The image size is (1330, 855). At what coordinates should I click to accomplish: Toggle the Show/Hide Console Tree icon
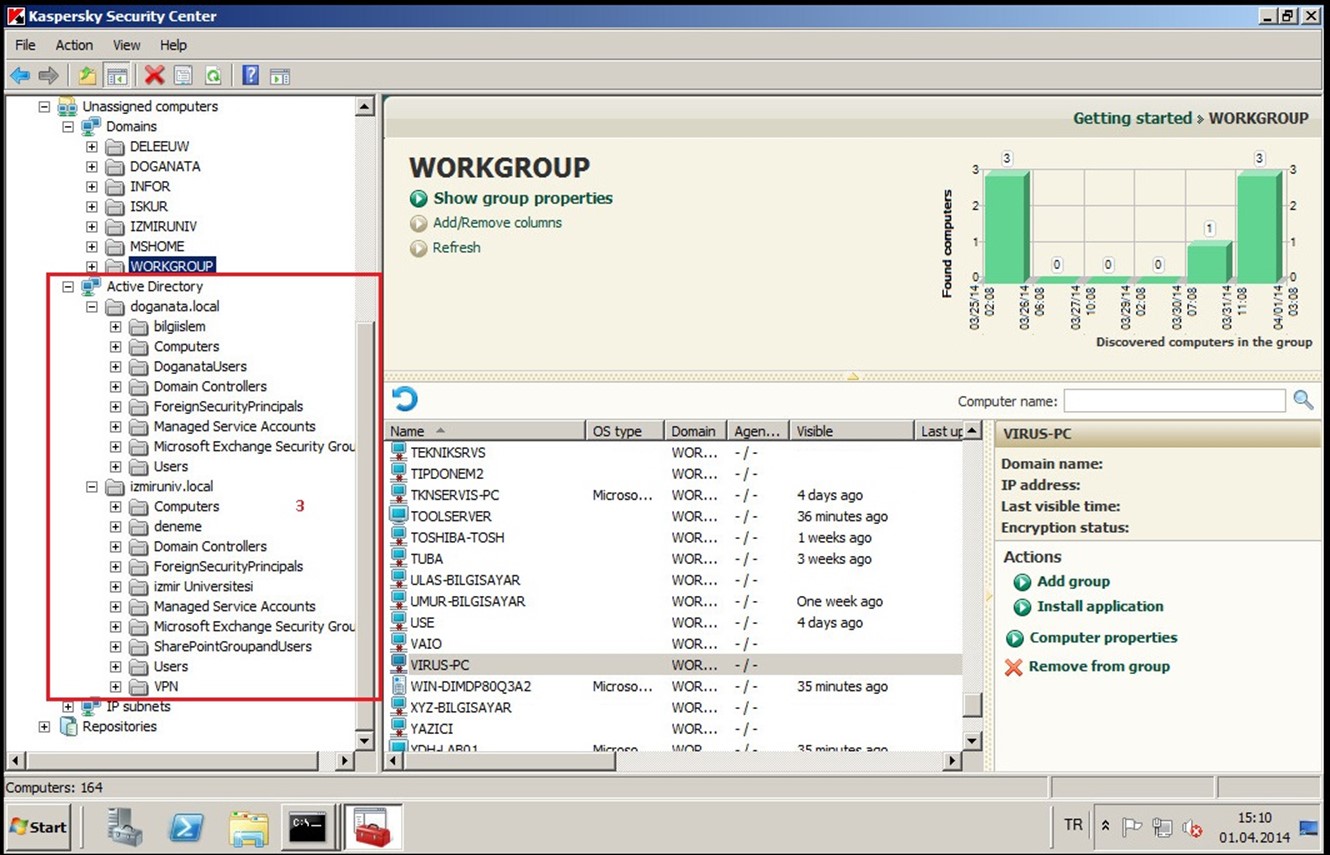point(117,75)
